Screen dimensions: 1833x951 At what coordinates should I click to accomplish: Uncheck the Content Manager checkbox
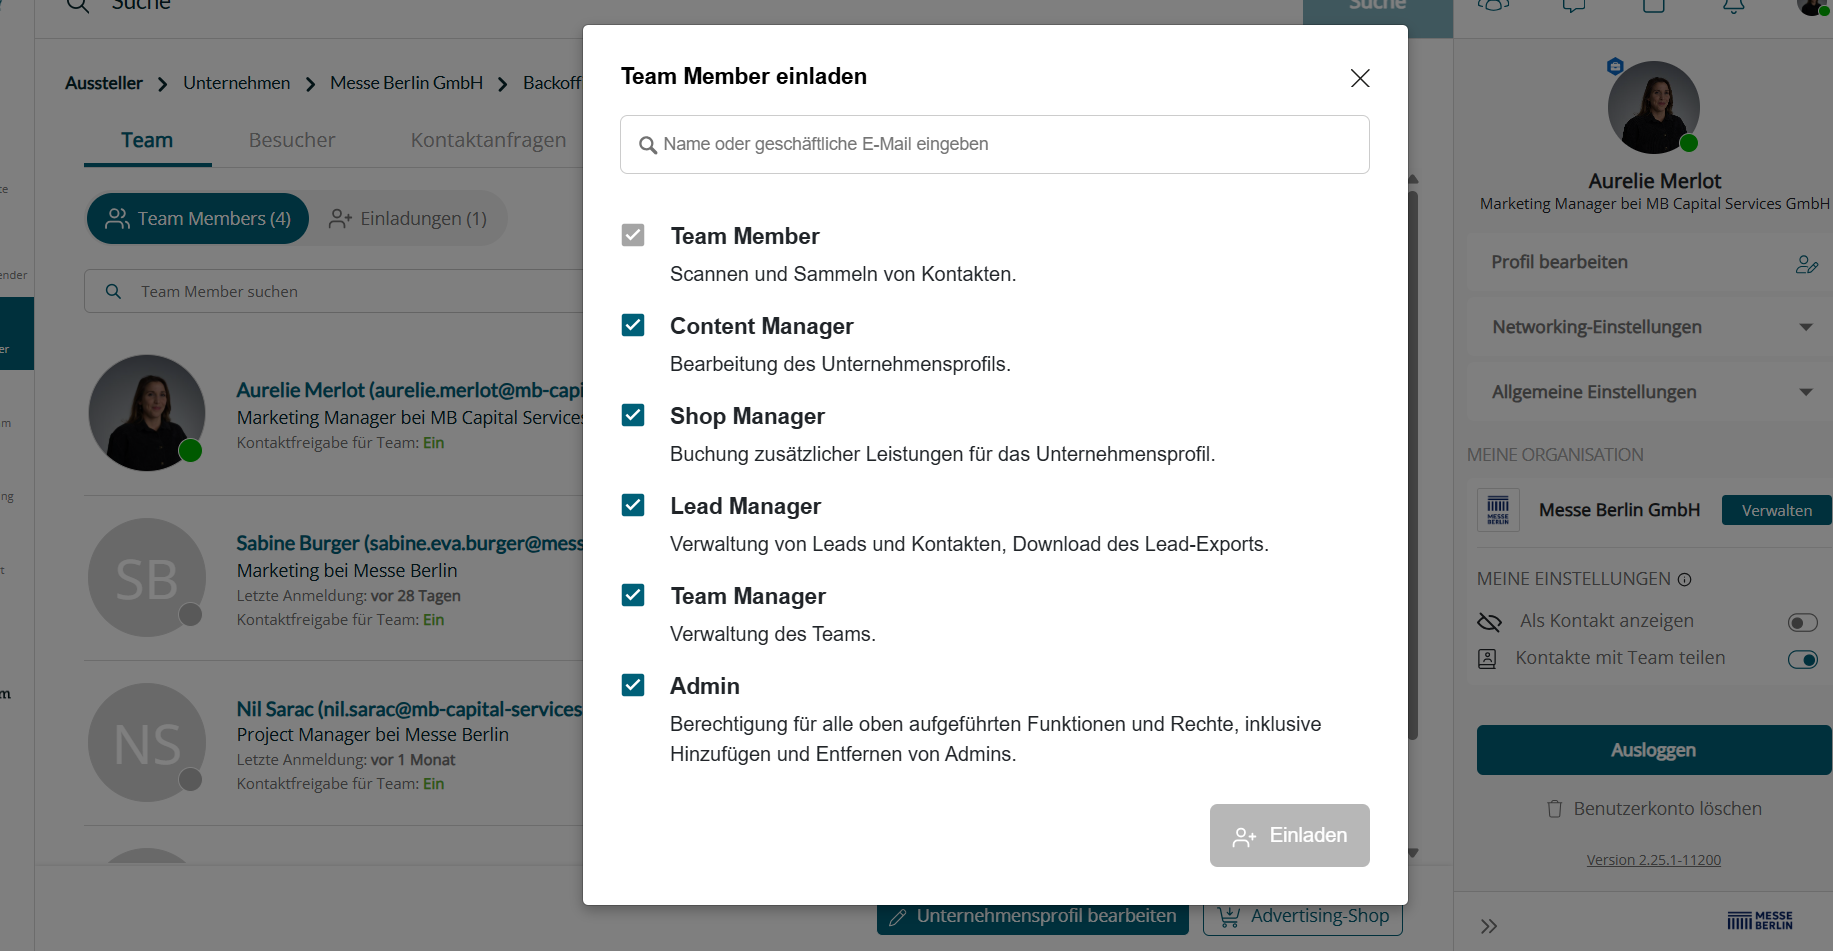[x=633, y=325]
